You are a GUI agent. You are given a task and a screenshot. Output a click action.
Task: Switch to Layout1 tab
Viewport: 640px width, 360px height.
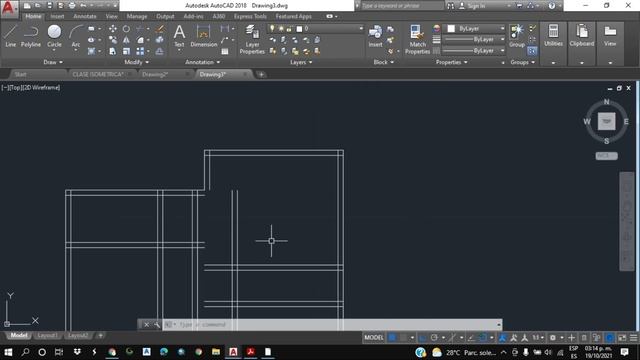47,336
